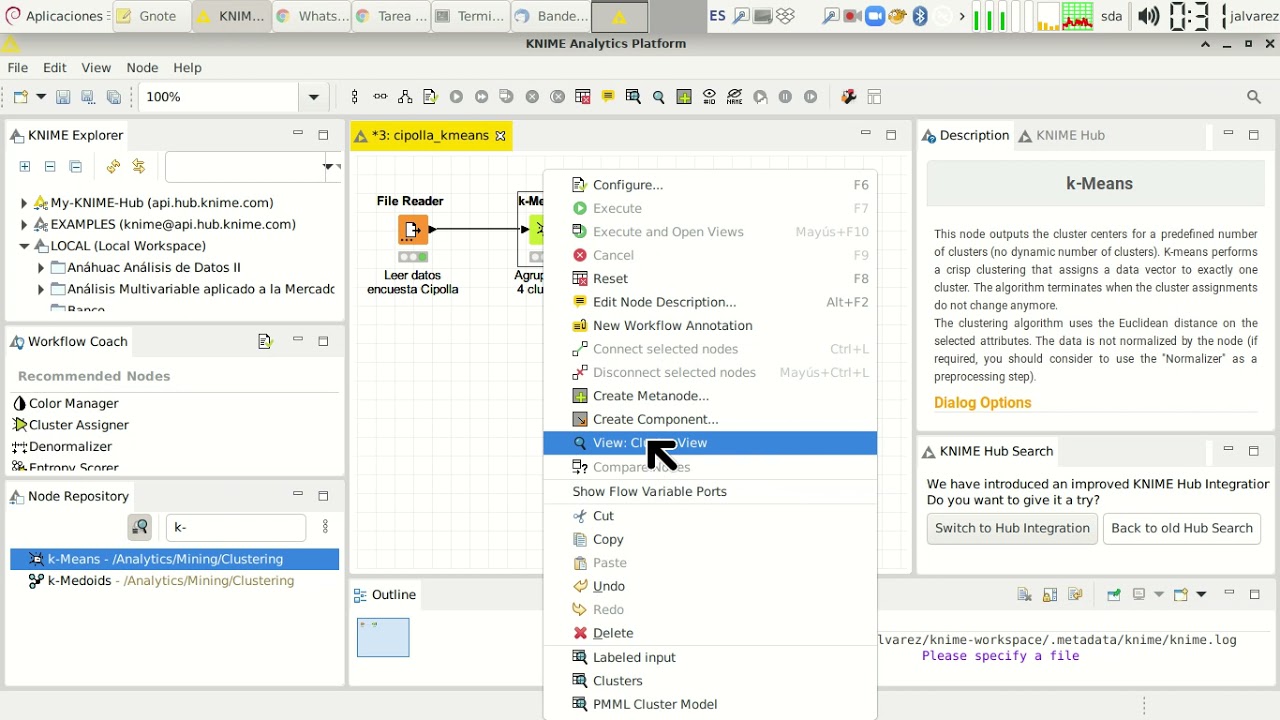Viewport: 1280px width, 720px height.
Task: Open Labeled input port table
Action: tap(710, 657)
